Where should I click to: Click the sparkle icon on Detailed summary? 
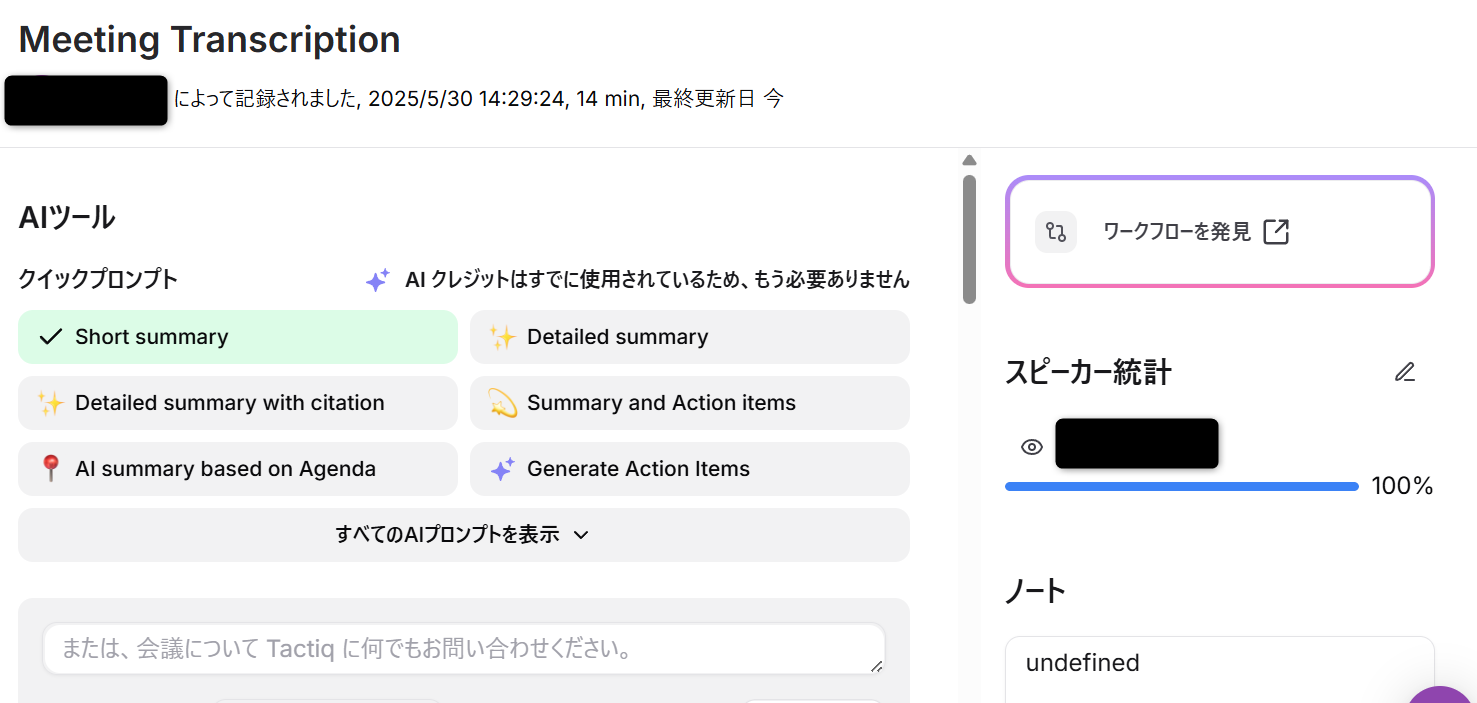coord(504,336)
